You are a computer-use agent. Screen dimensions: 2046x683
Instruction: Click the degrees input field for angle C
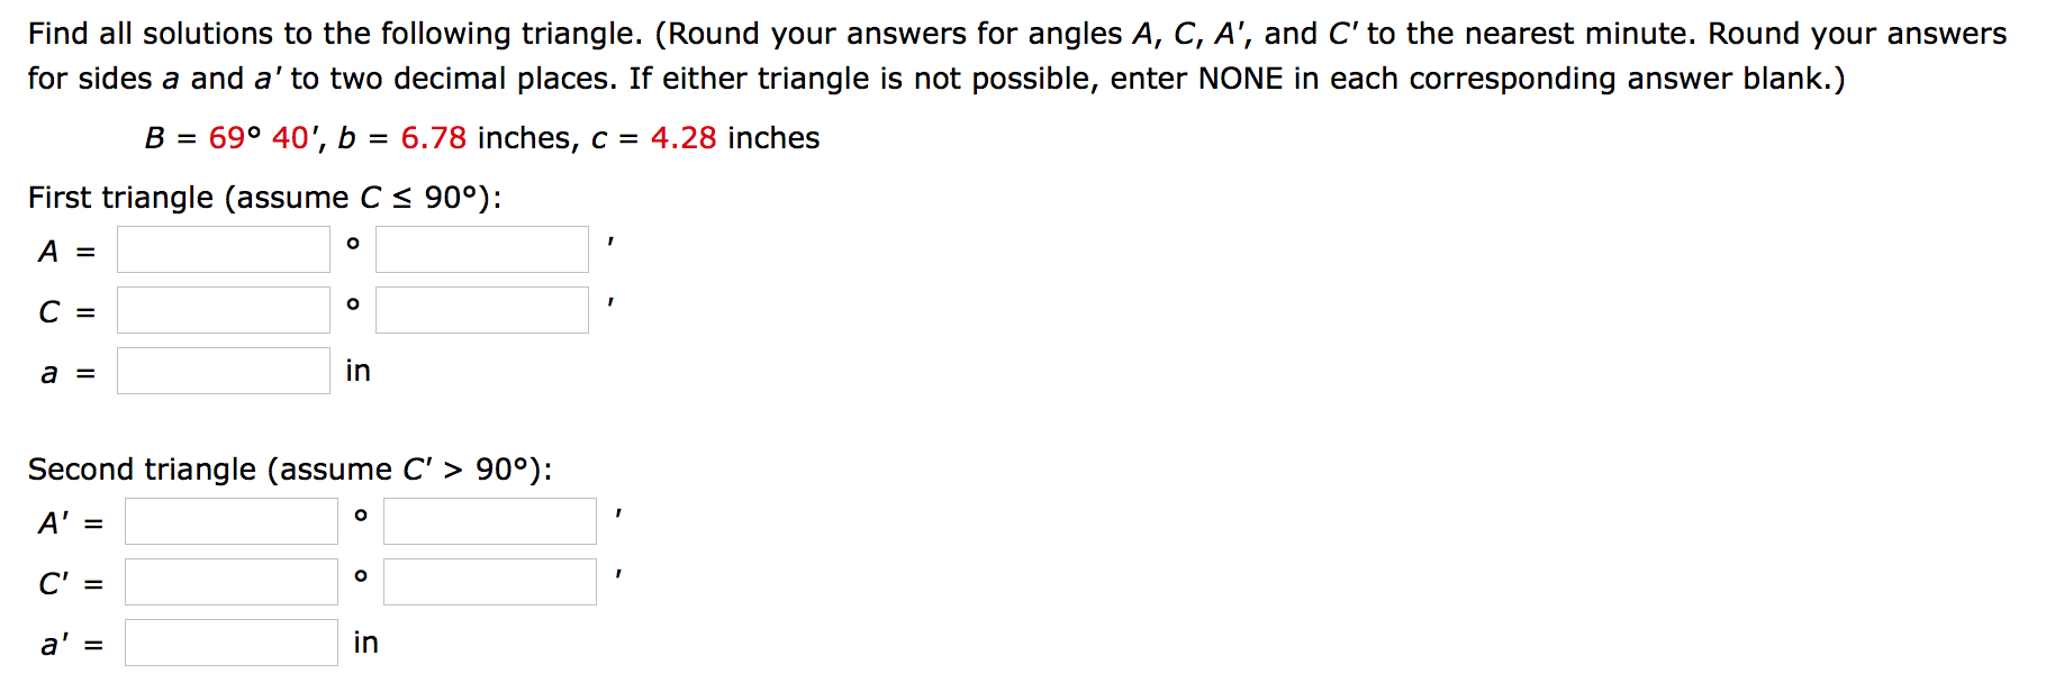point(222,311)
